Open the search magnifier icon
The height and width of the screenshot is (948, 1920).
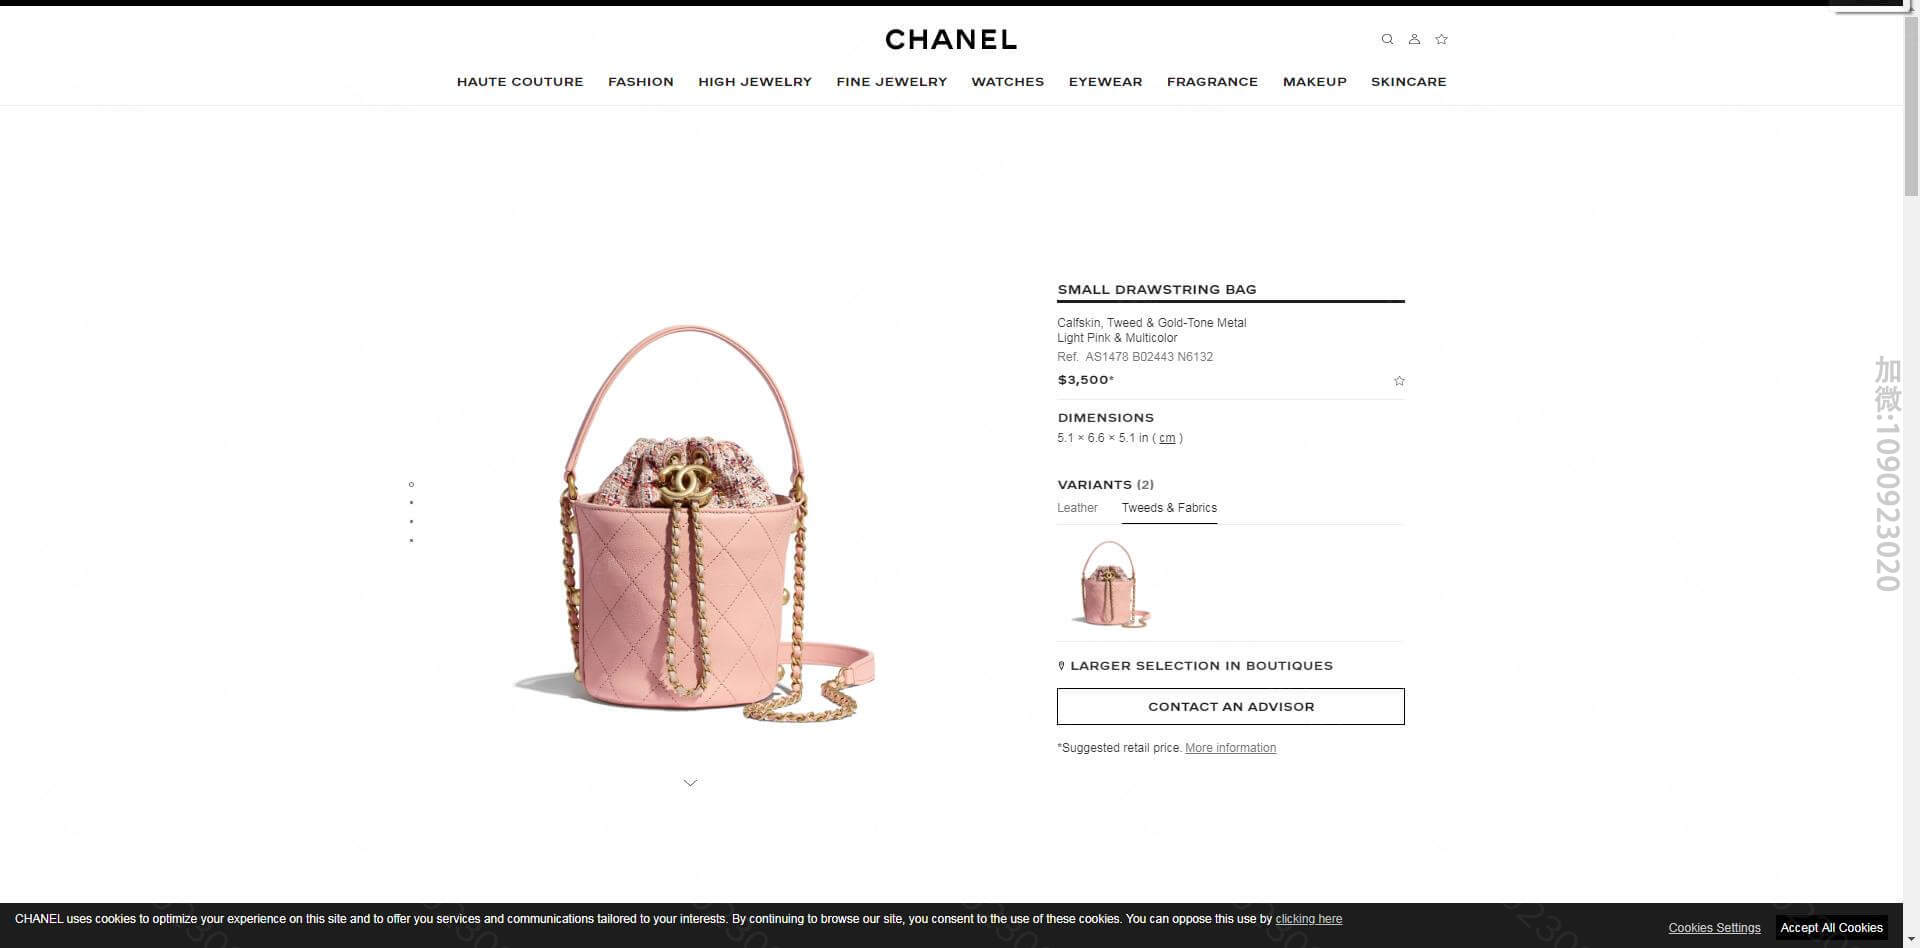point(1387,39)
